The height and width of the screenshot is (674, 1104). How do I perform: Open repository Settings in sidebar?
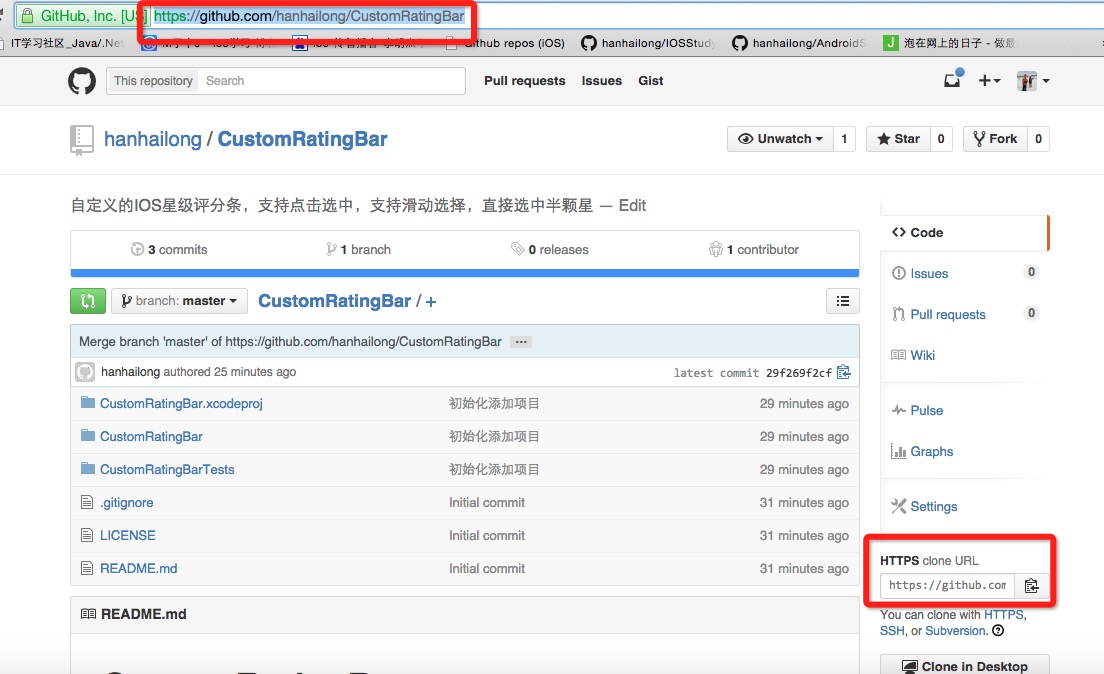[x=924, y=506]
